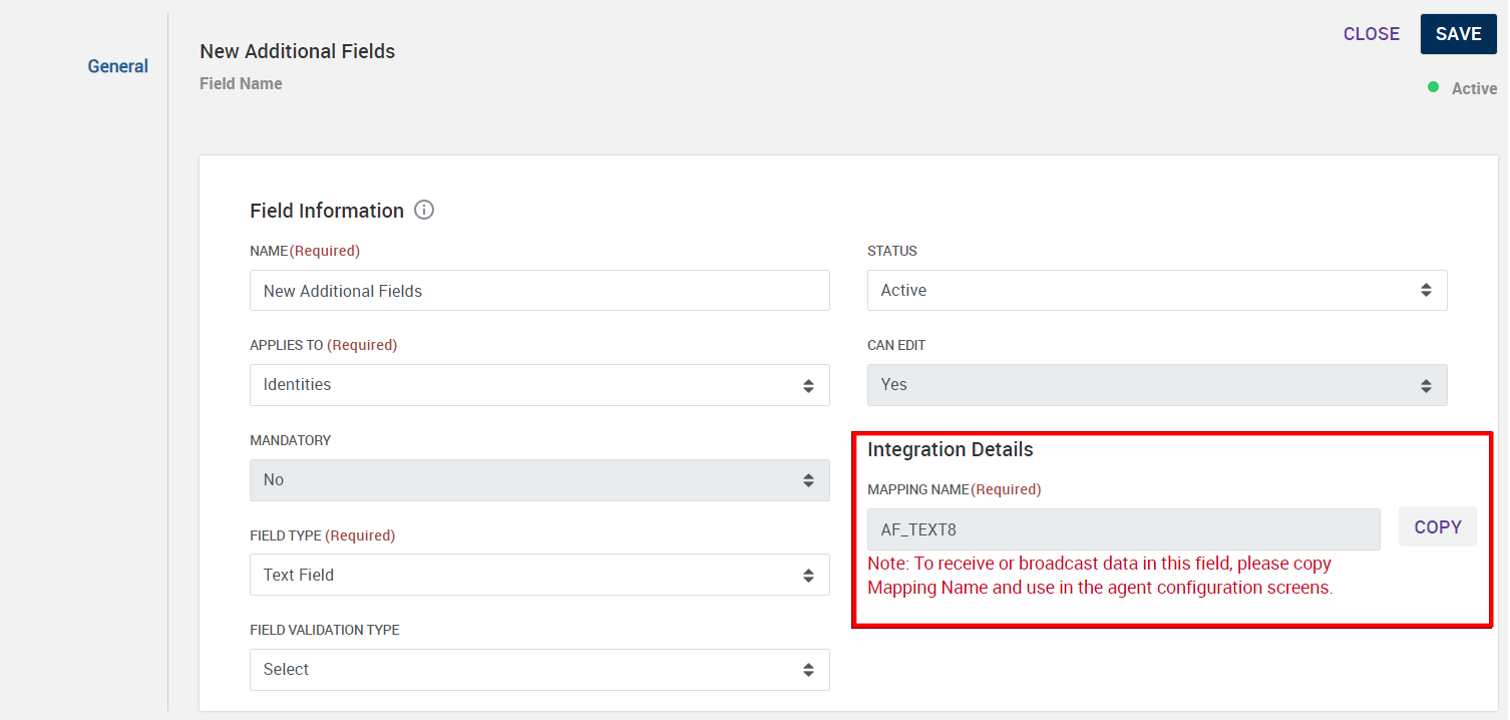Image resolution: width=1510 pixels, height=720 pixels.
Task: Open the APPLIES TO dropdown showing Identities
Action: (x=539, y=385)
